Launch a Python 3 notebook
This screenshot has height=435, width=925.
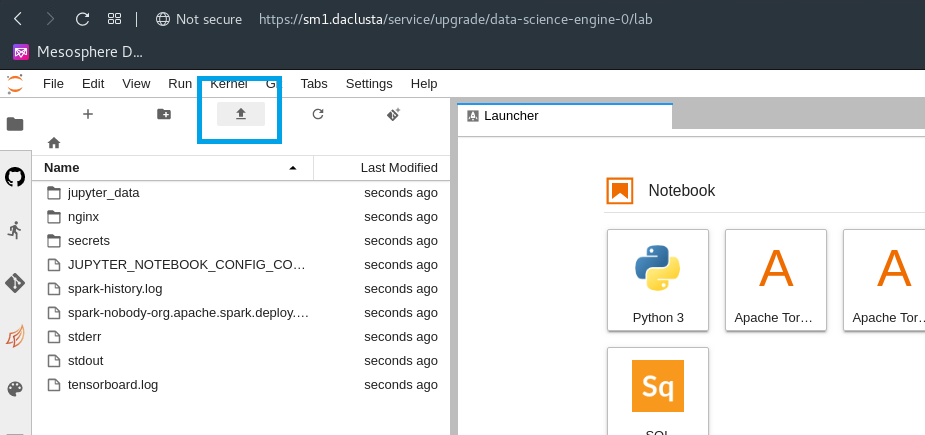(658, 280)
